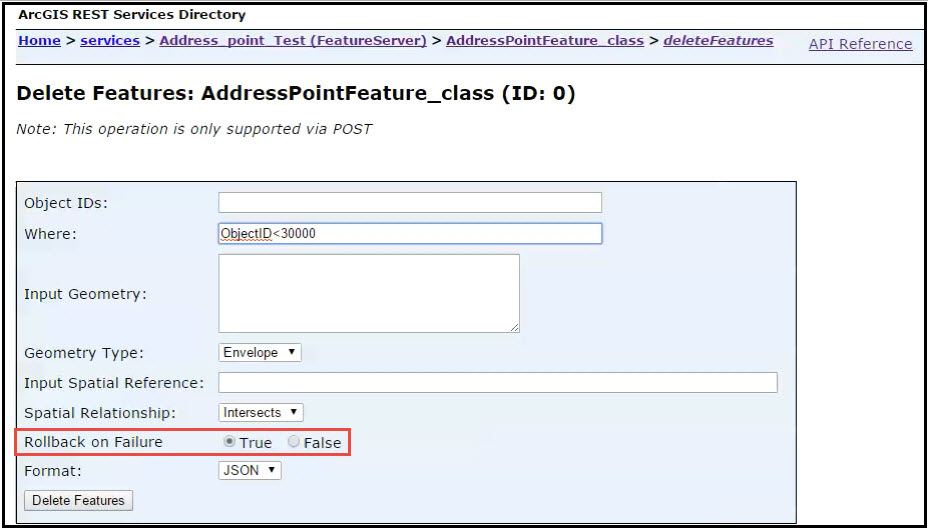Select False for Rollback on Failure
928x530 pixels.
click(294, 442)
